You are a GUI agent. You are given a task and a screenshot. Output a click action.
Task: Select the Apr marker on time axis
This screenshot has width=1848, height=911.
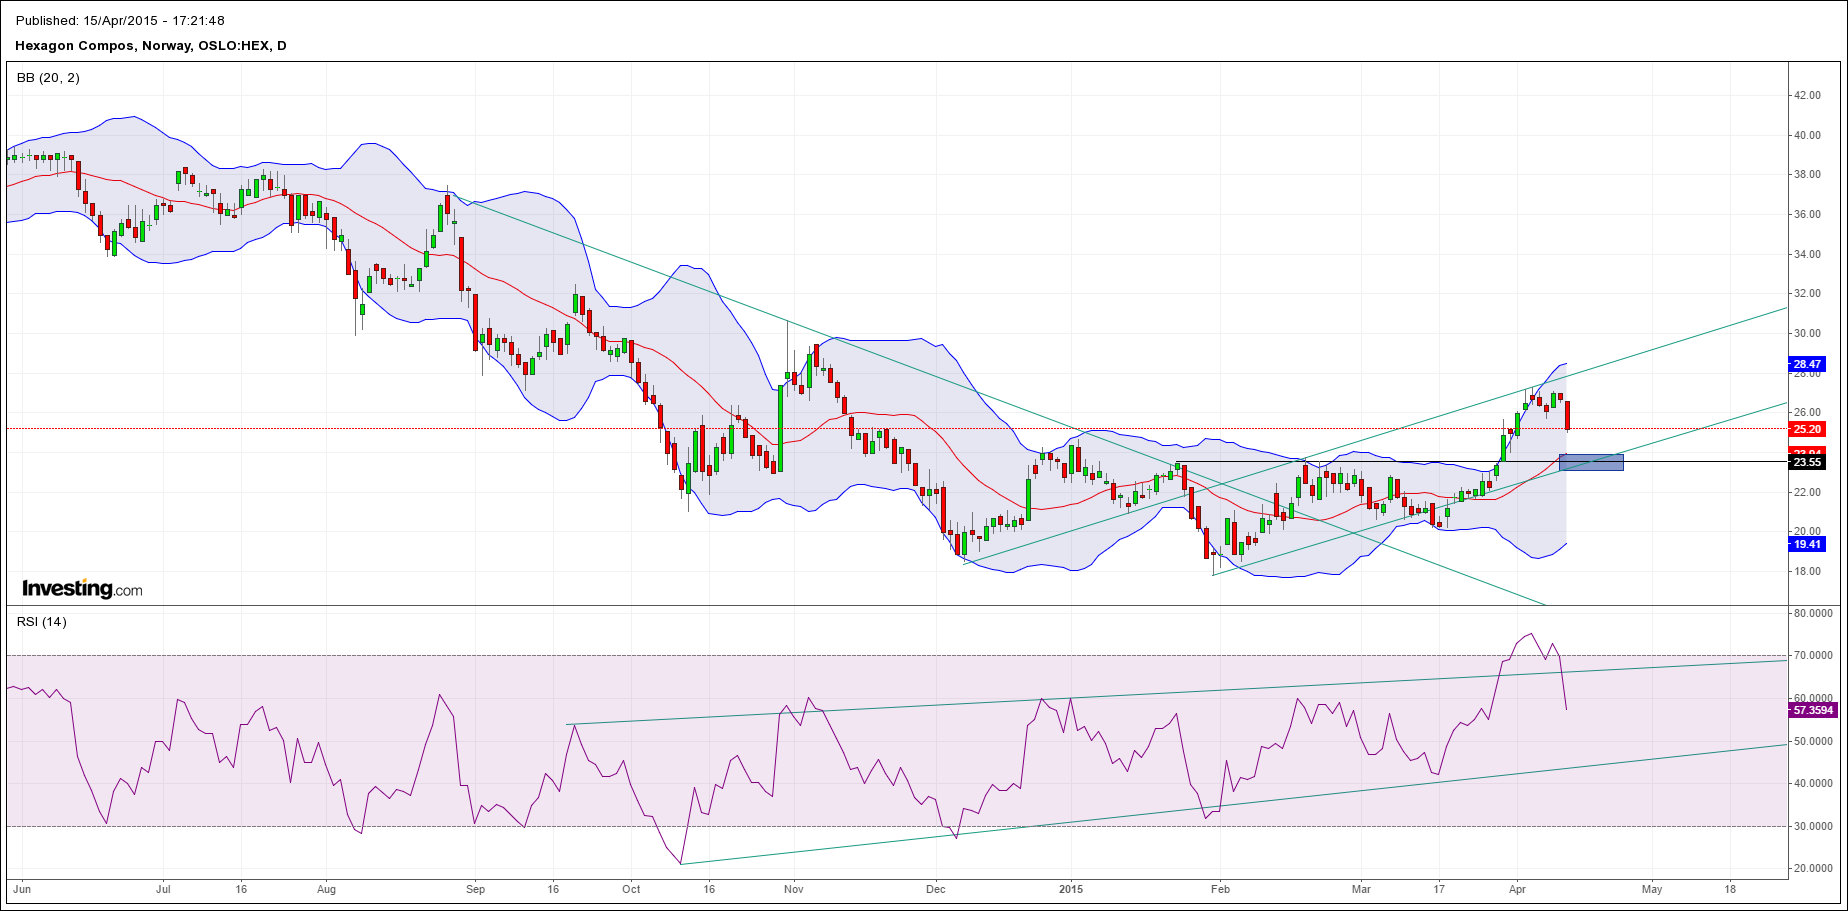pos(1517,888)
